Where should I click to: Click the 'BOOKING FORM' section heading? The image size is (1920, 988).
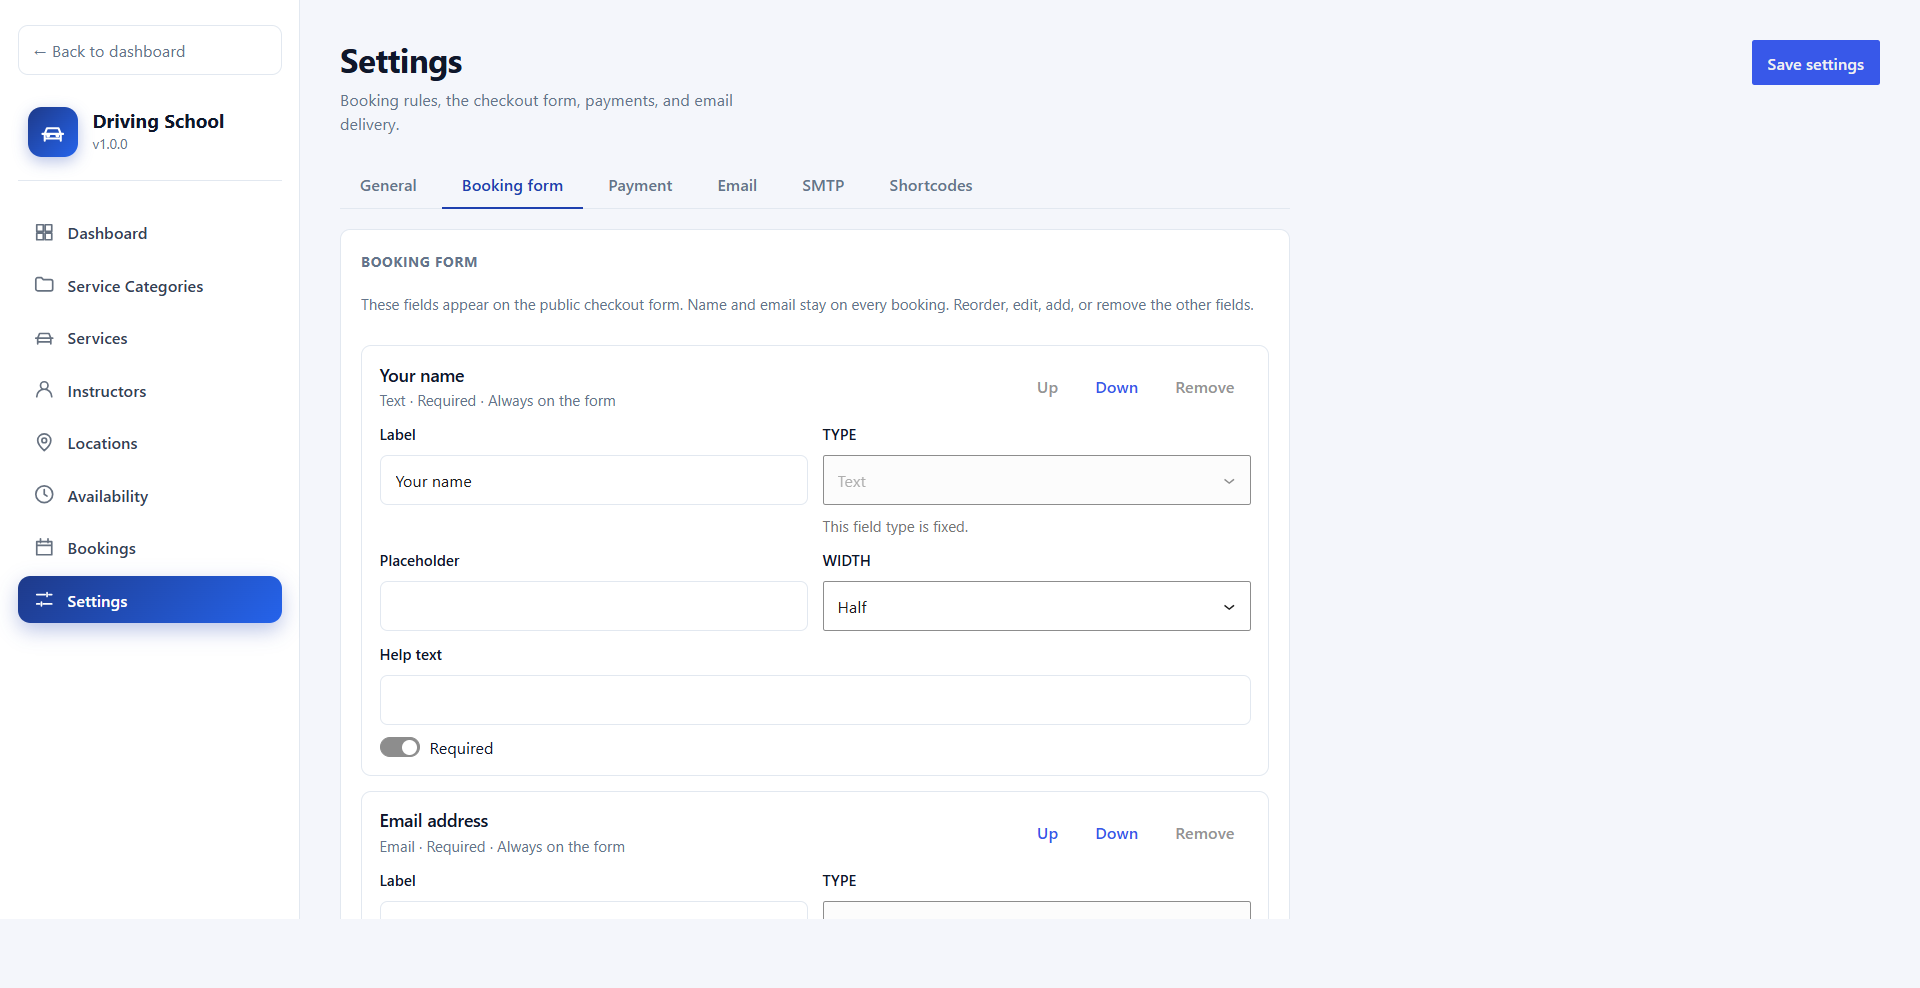pyautogui.click(x=419, y=262)
